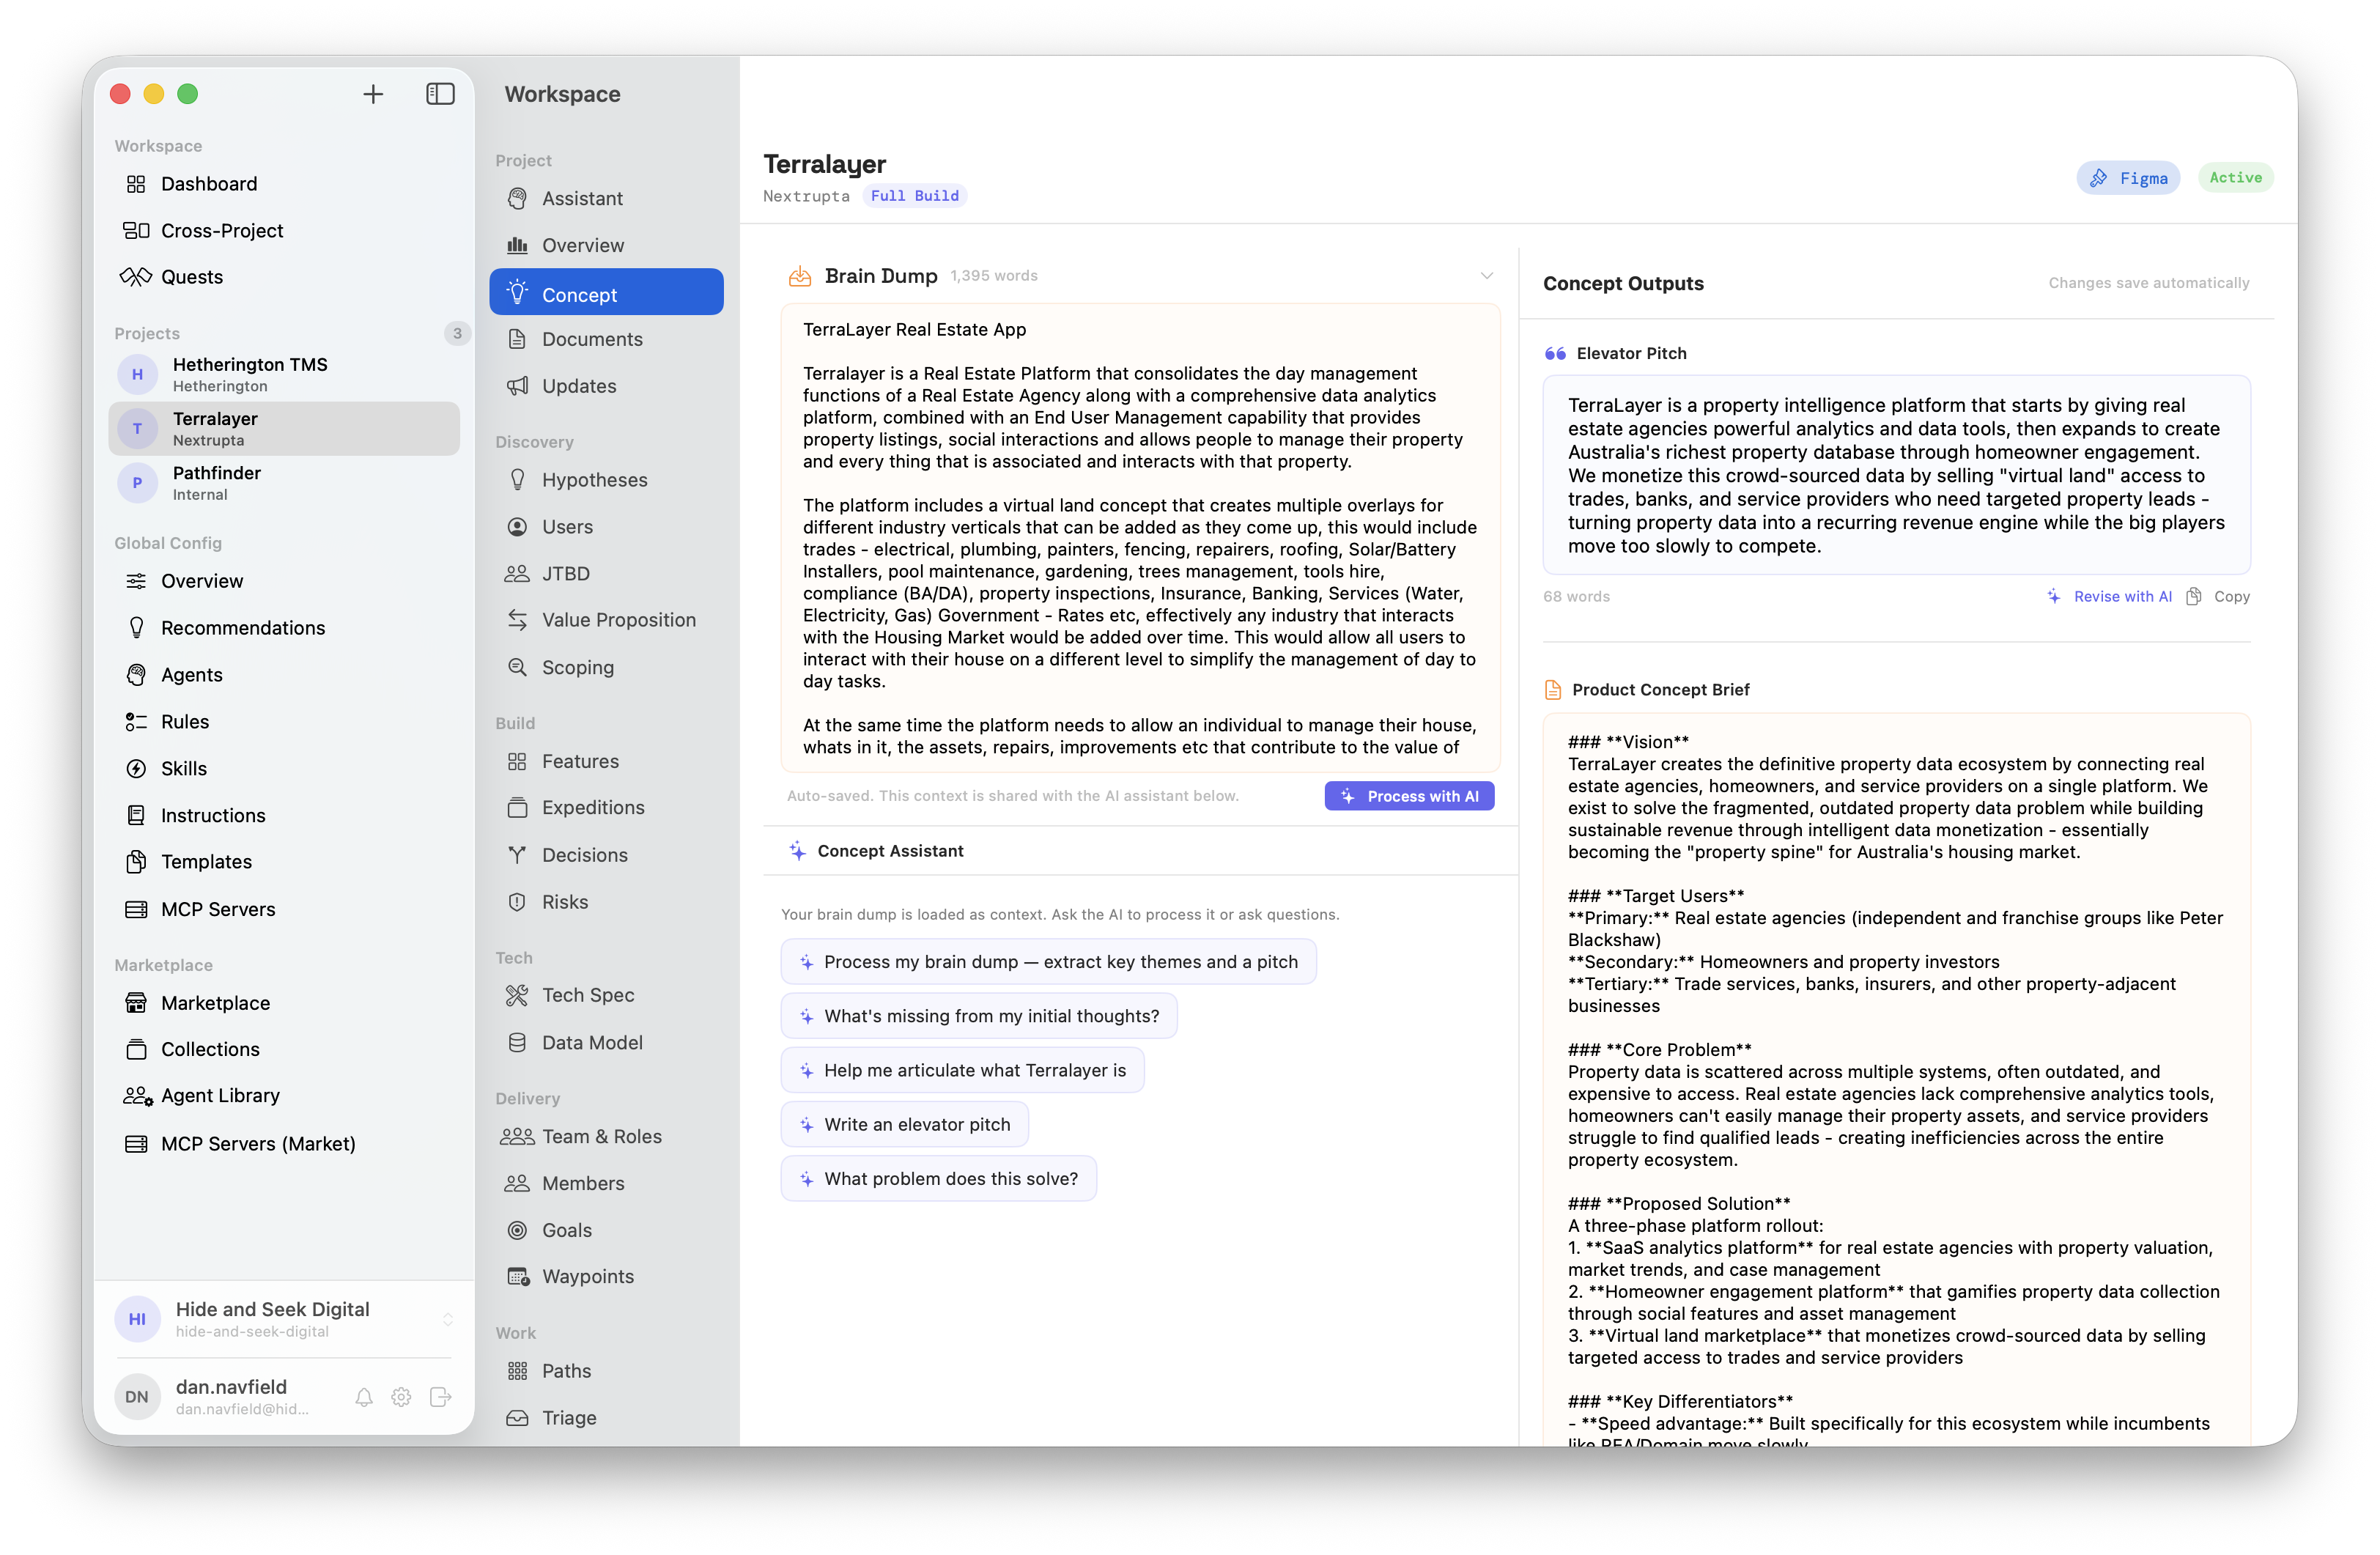The height and width of the screenshot is (1555, 2380).
Task: Toggle the sidebar panel icon
Action: [x=440, y=94]
